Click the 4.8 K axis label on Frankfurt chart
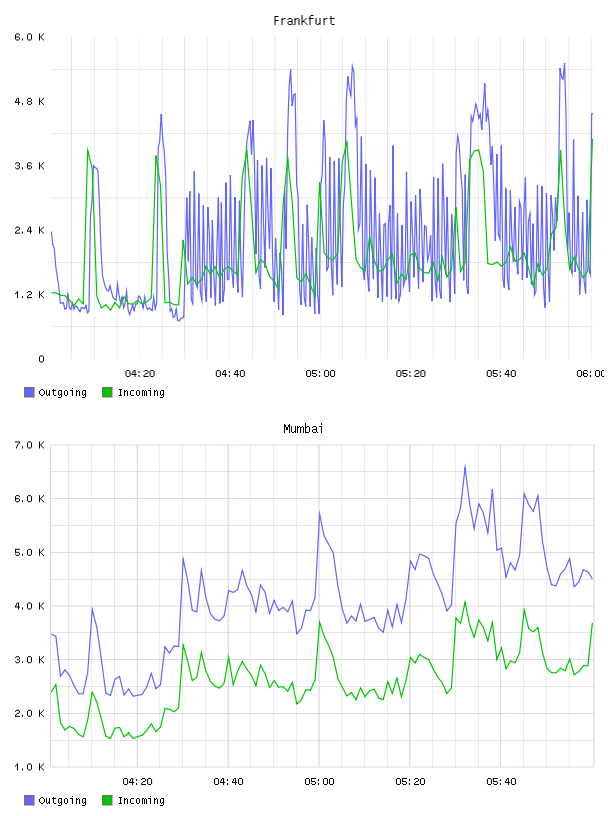 [x=30, y=101]
